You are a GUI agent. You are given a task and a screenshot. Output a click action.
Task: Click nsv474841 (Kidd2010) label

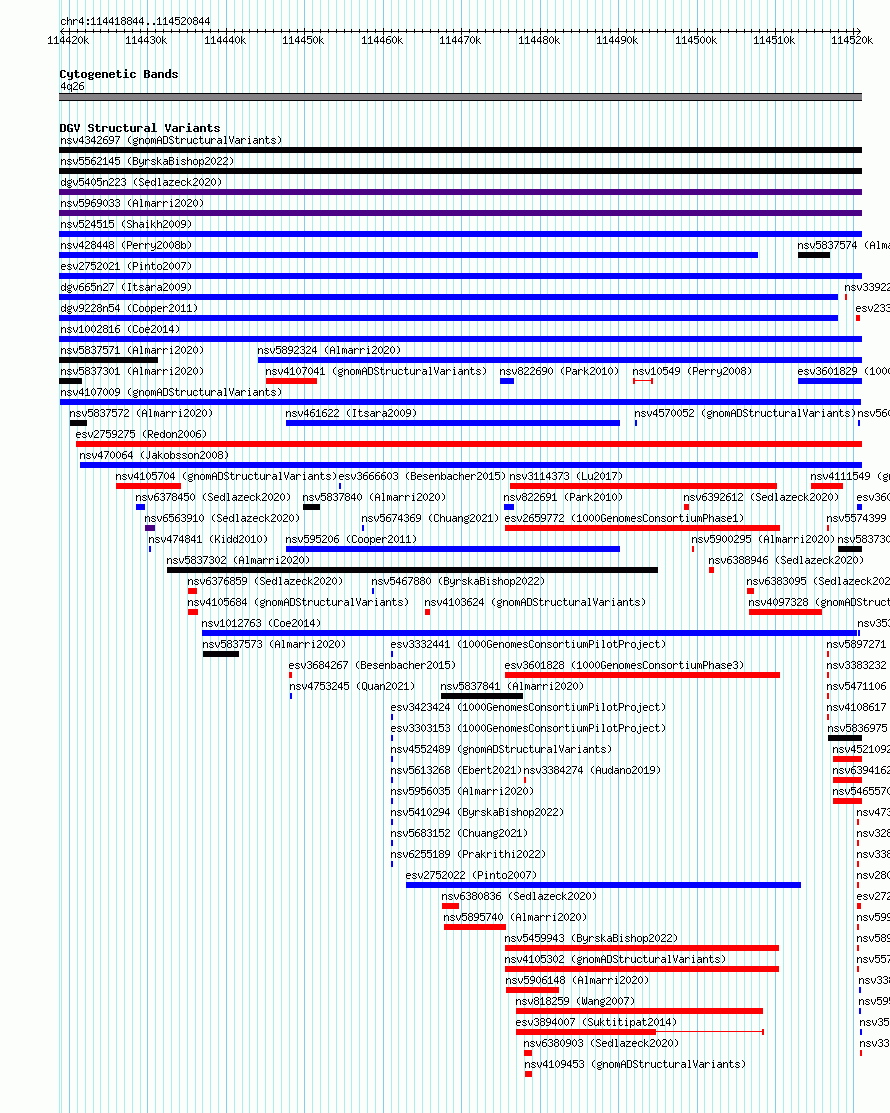point(208,539)
